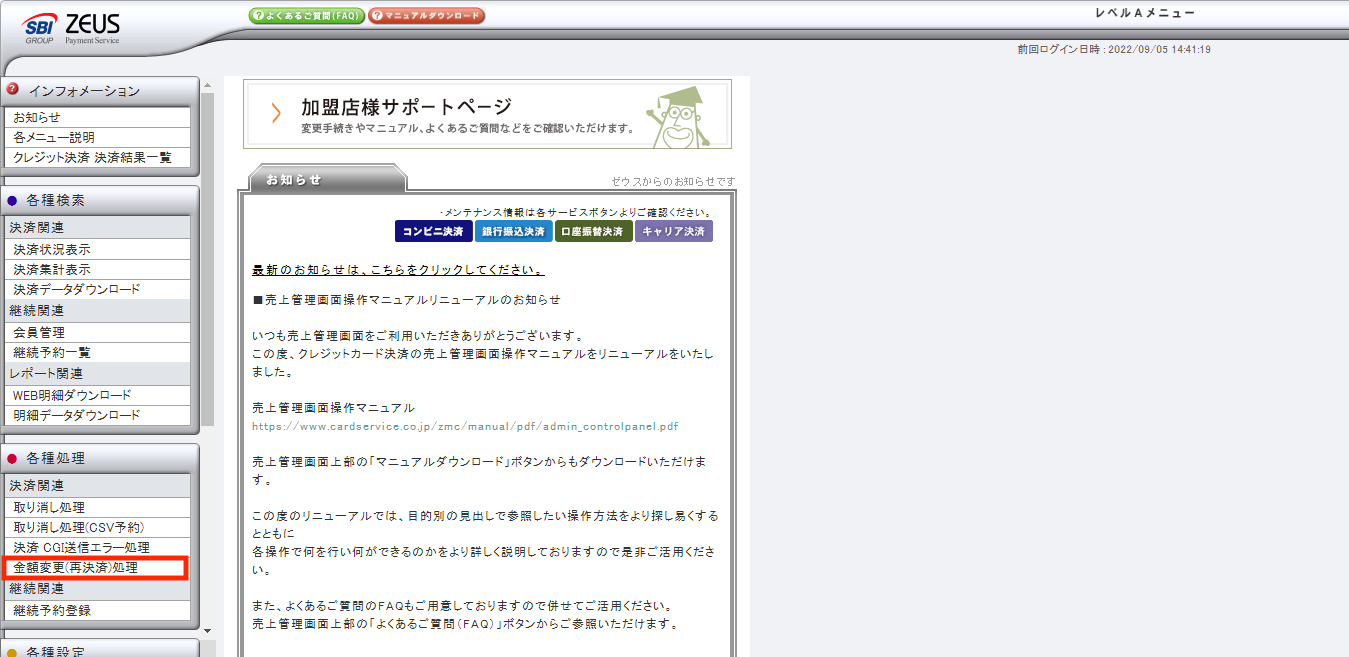Click the 前回ログイン日時 timestamp text
Screen dimensions: 1349x657
(1114, 49)
